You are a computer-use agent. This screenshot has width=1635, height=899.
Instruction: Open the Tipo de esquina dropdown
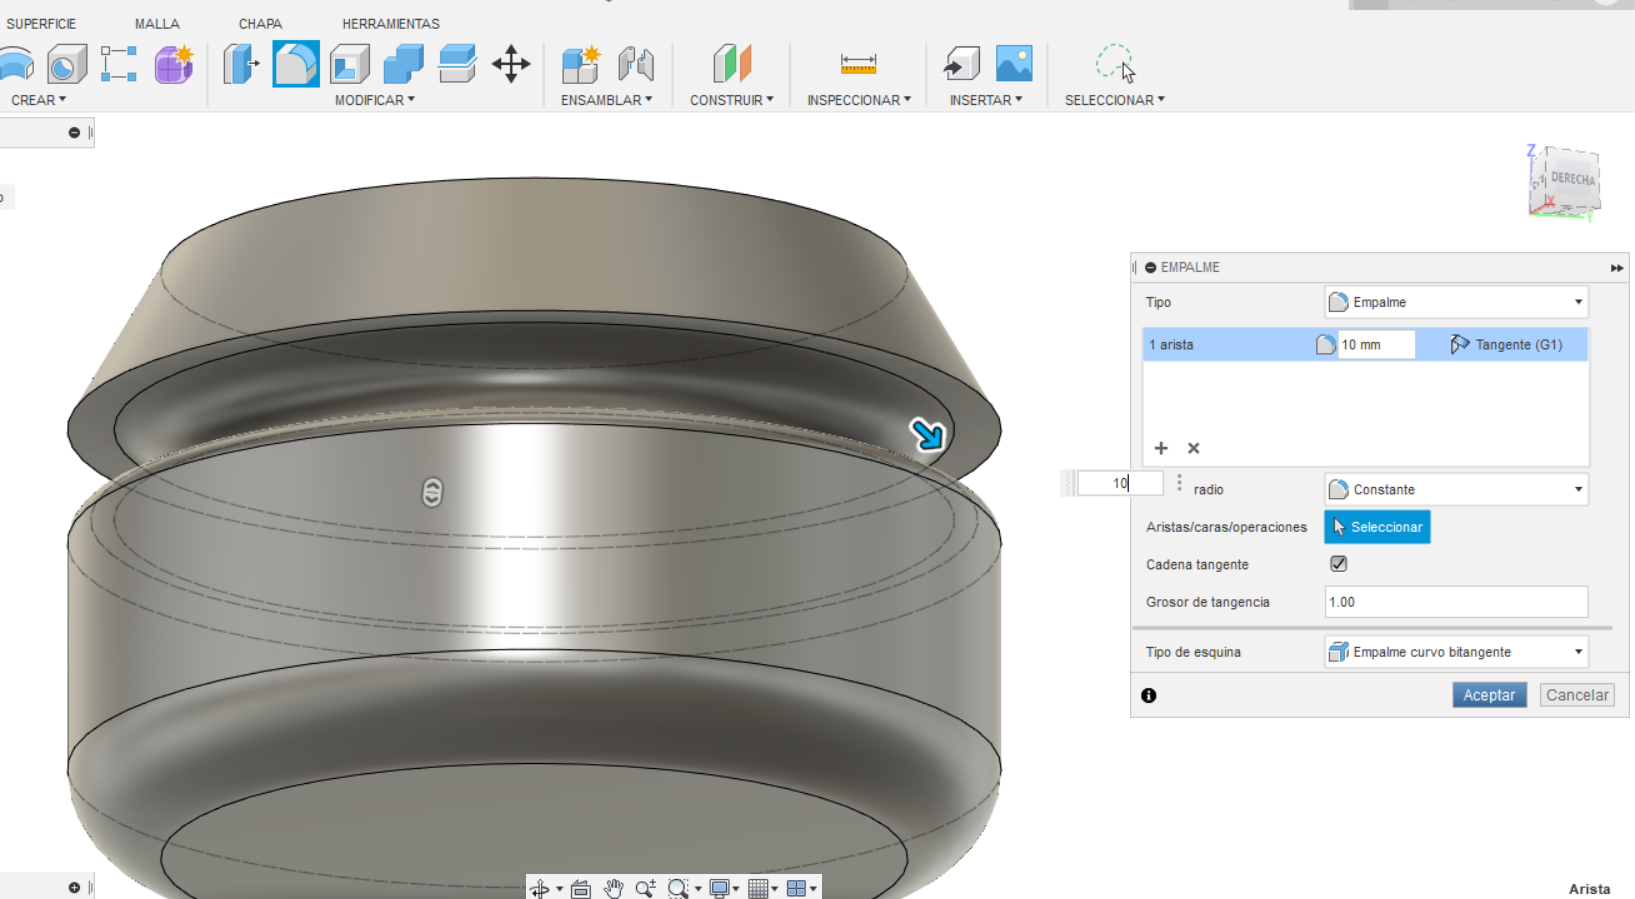[1456, 652]
